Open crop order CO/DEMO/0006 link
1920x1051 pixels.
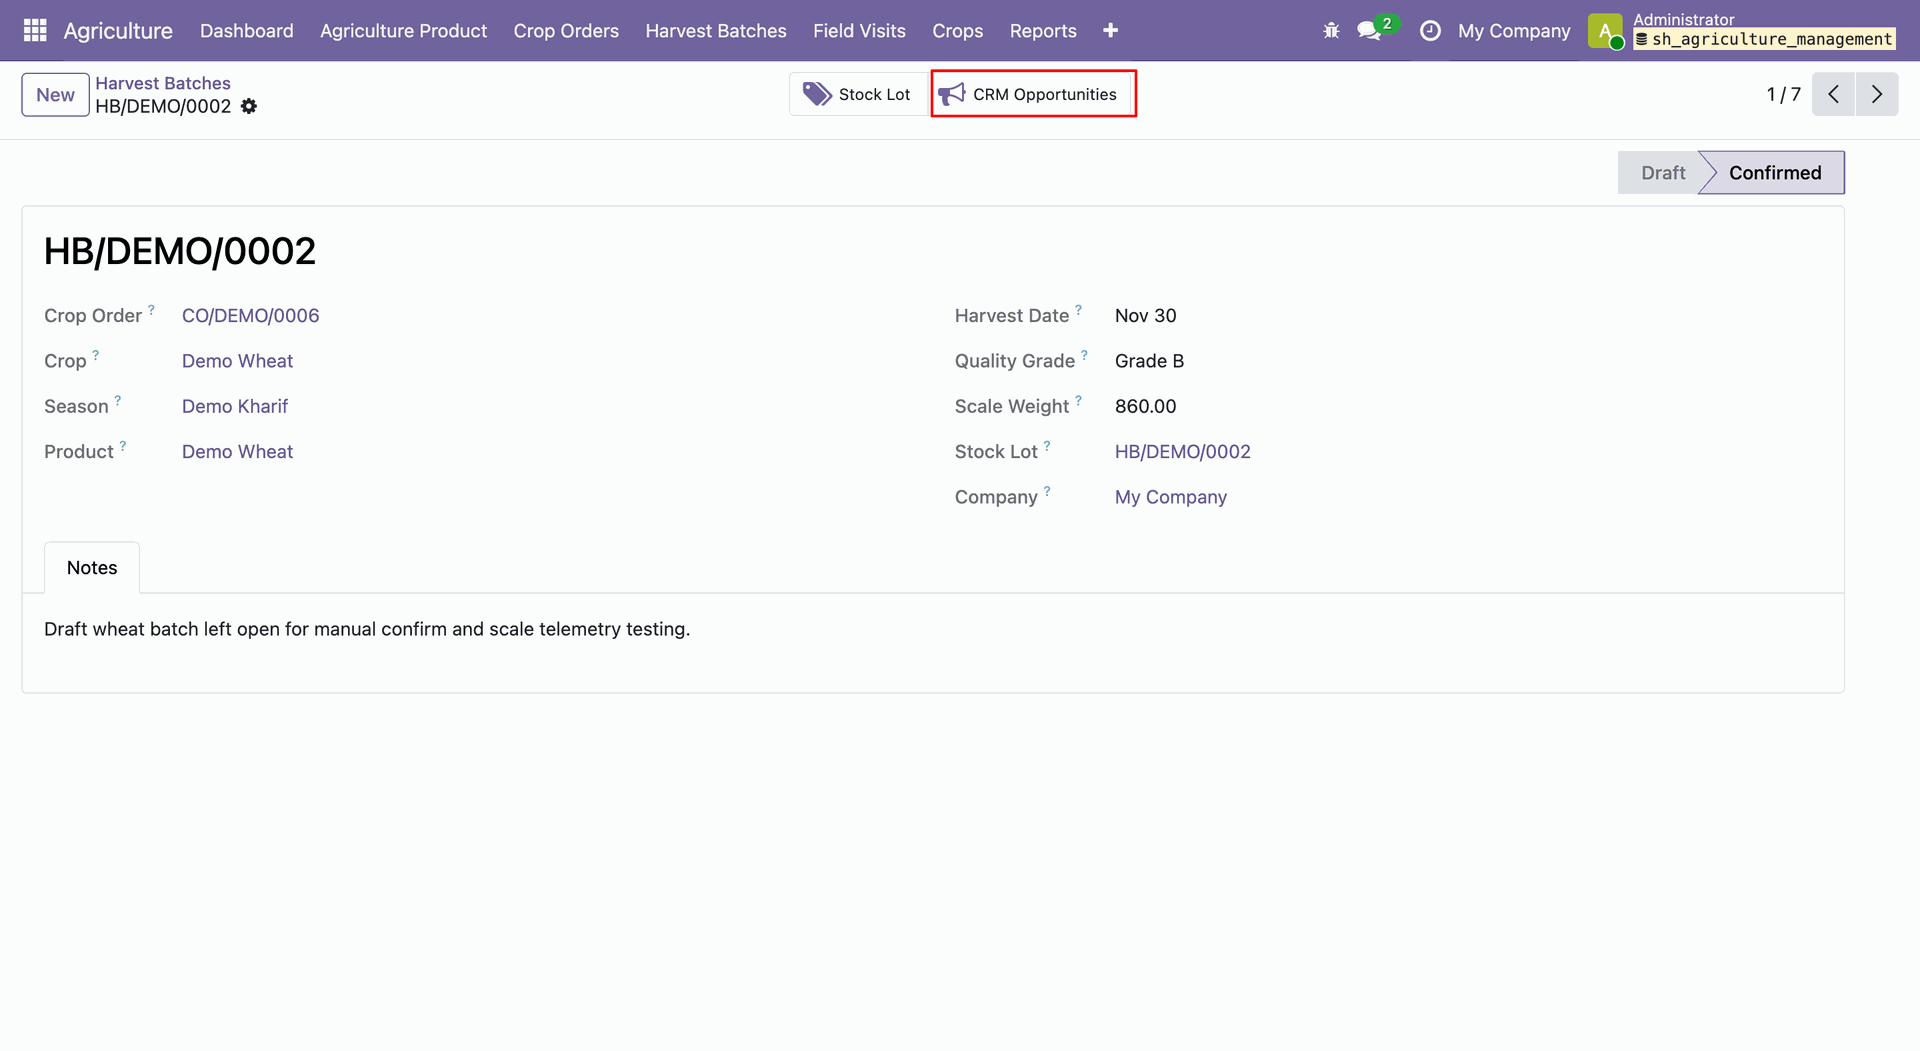pyautogui.click(x=250, y=315)
